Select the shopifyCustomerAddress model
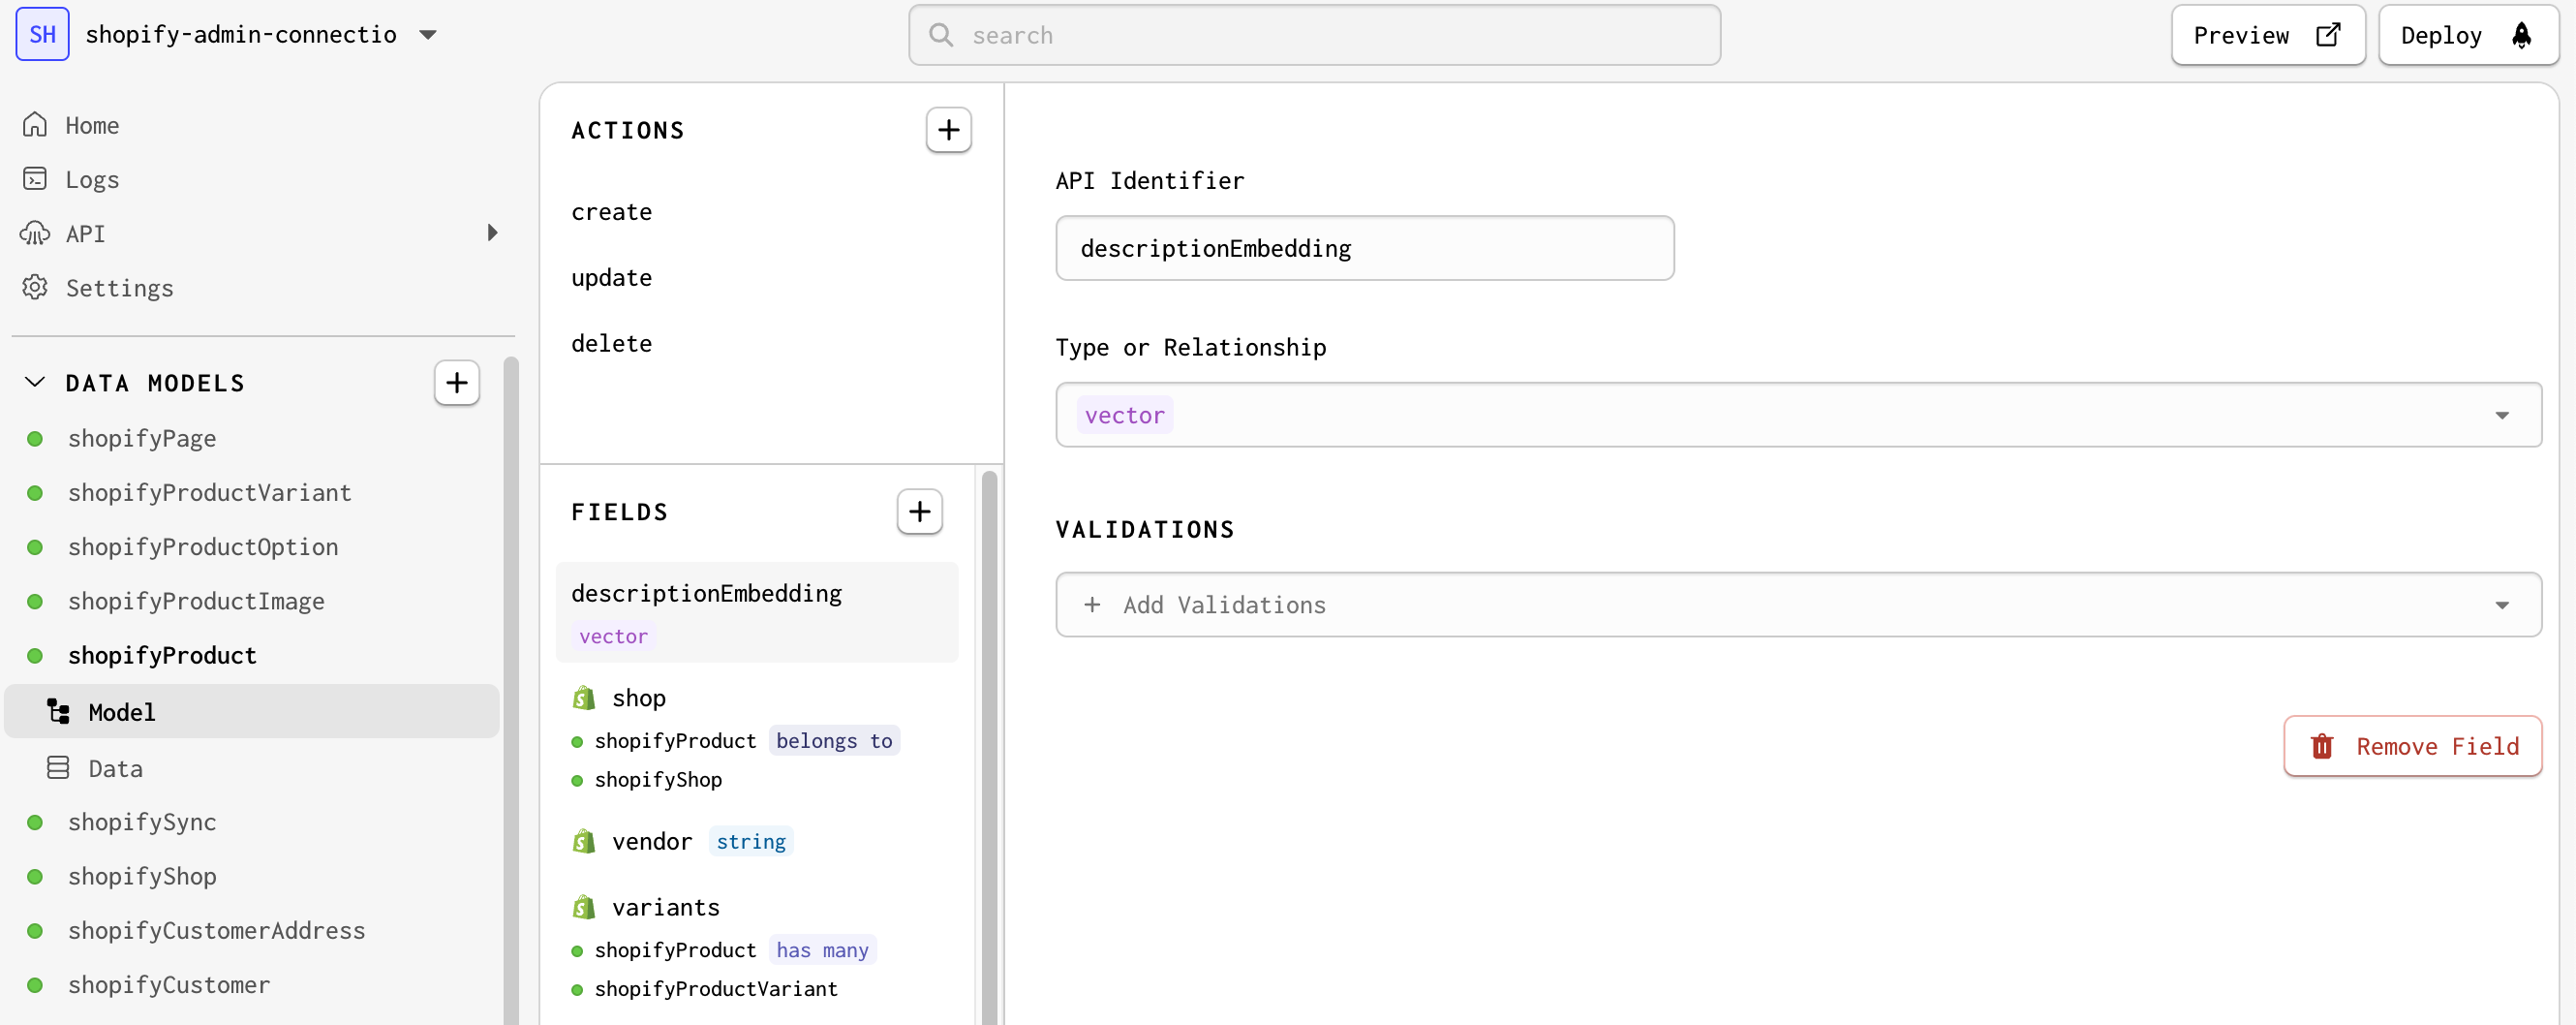Screen dimensions: 2576x1025 pos(216,929)
